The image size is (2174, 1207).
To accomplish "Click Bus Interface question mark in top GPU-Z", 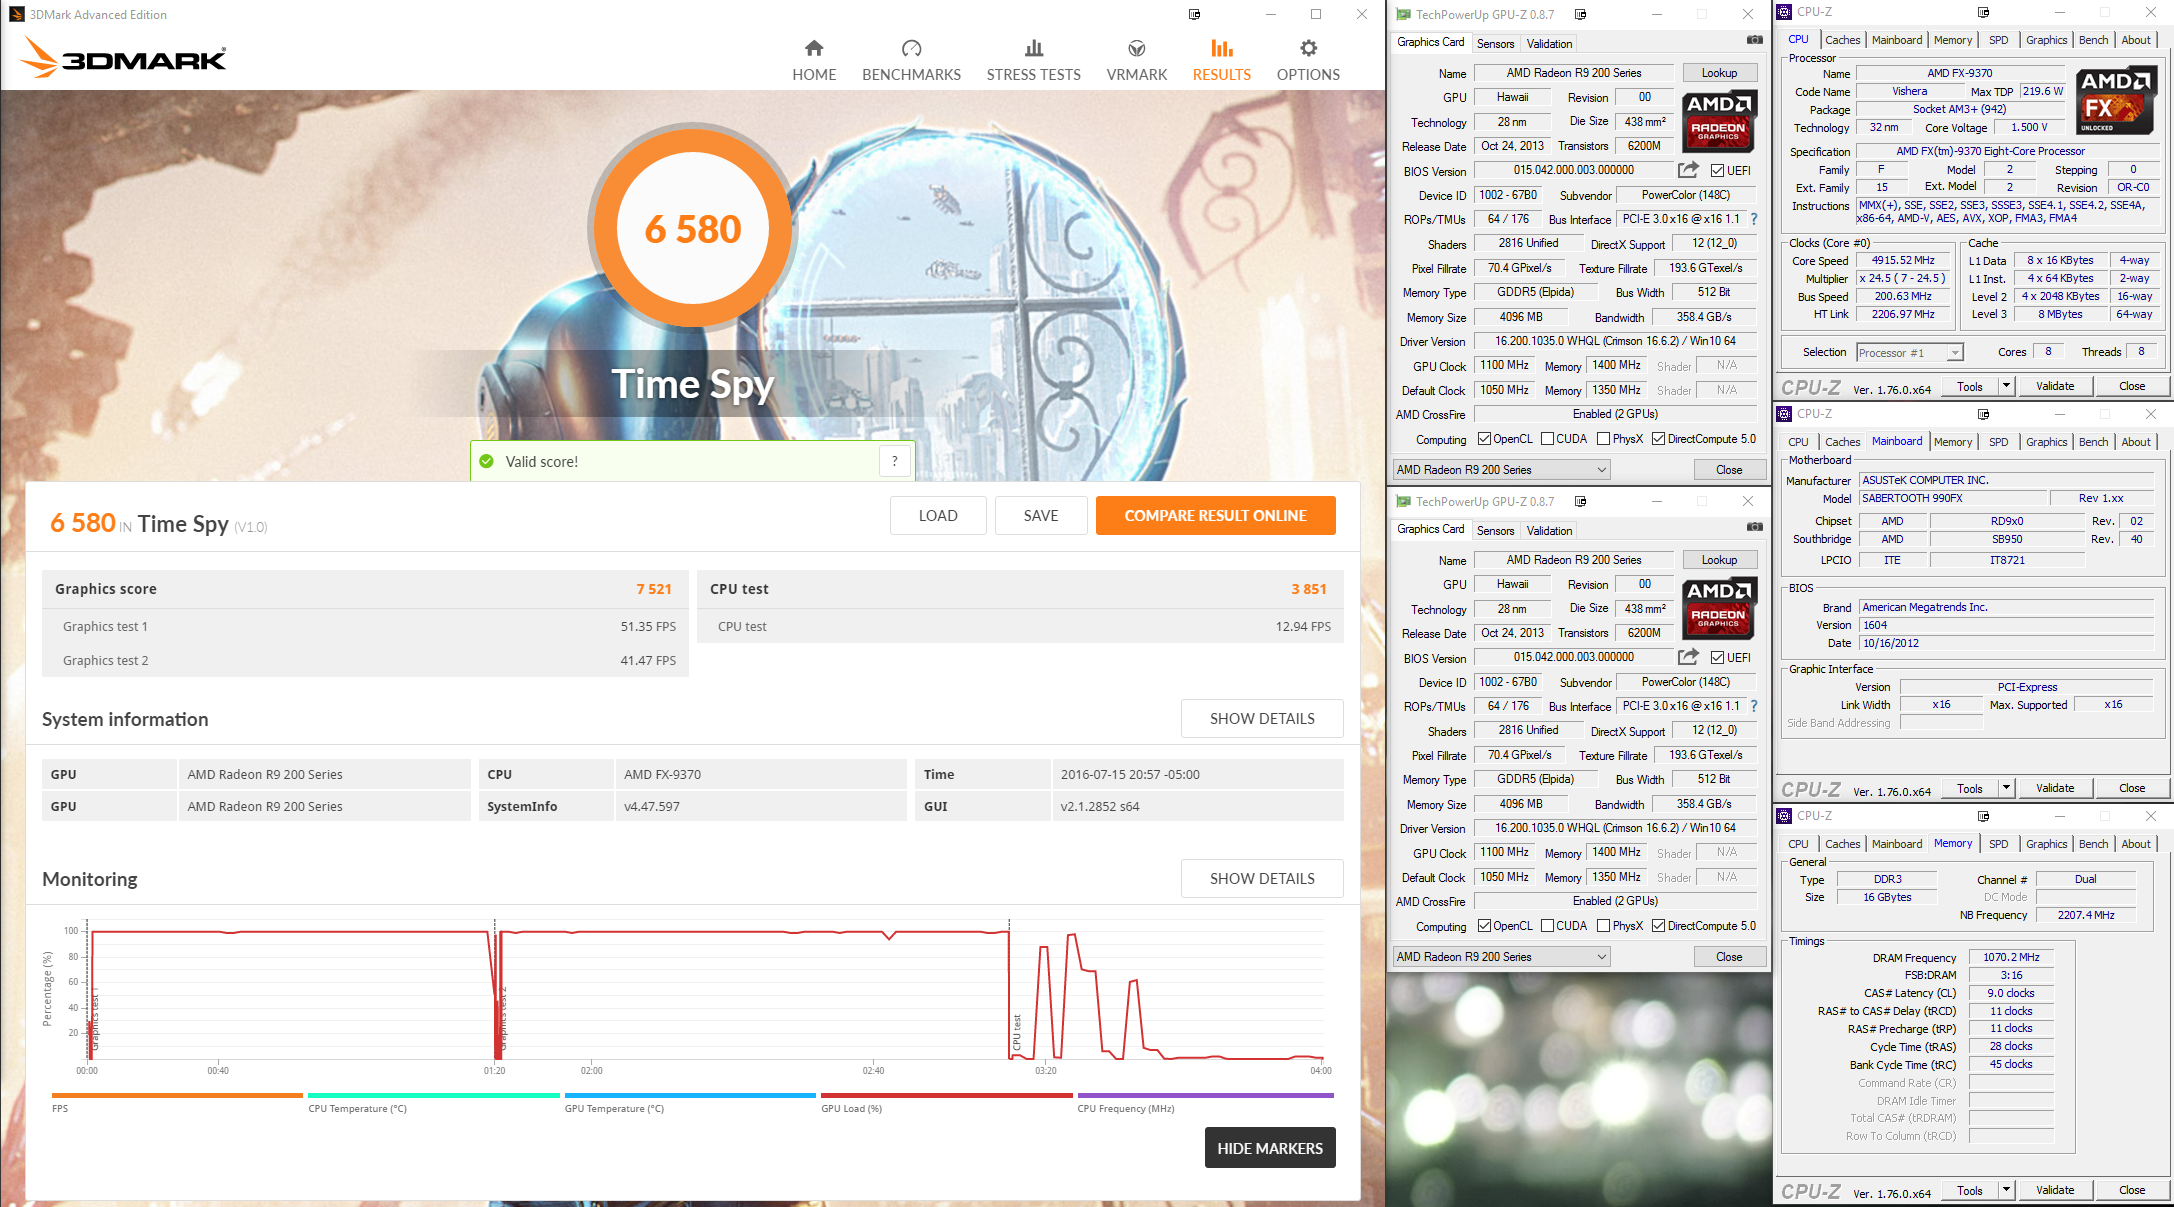I will [1753, 219].
